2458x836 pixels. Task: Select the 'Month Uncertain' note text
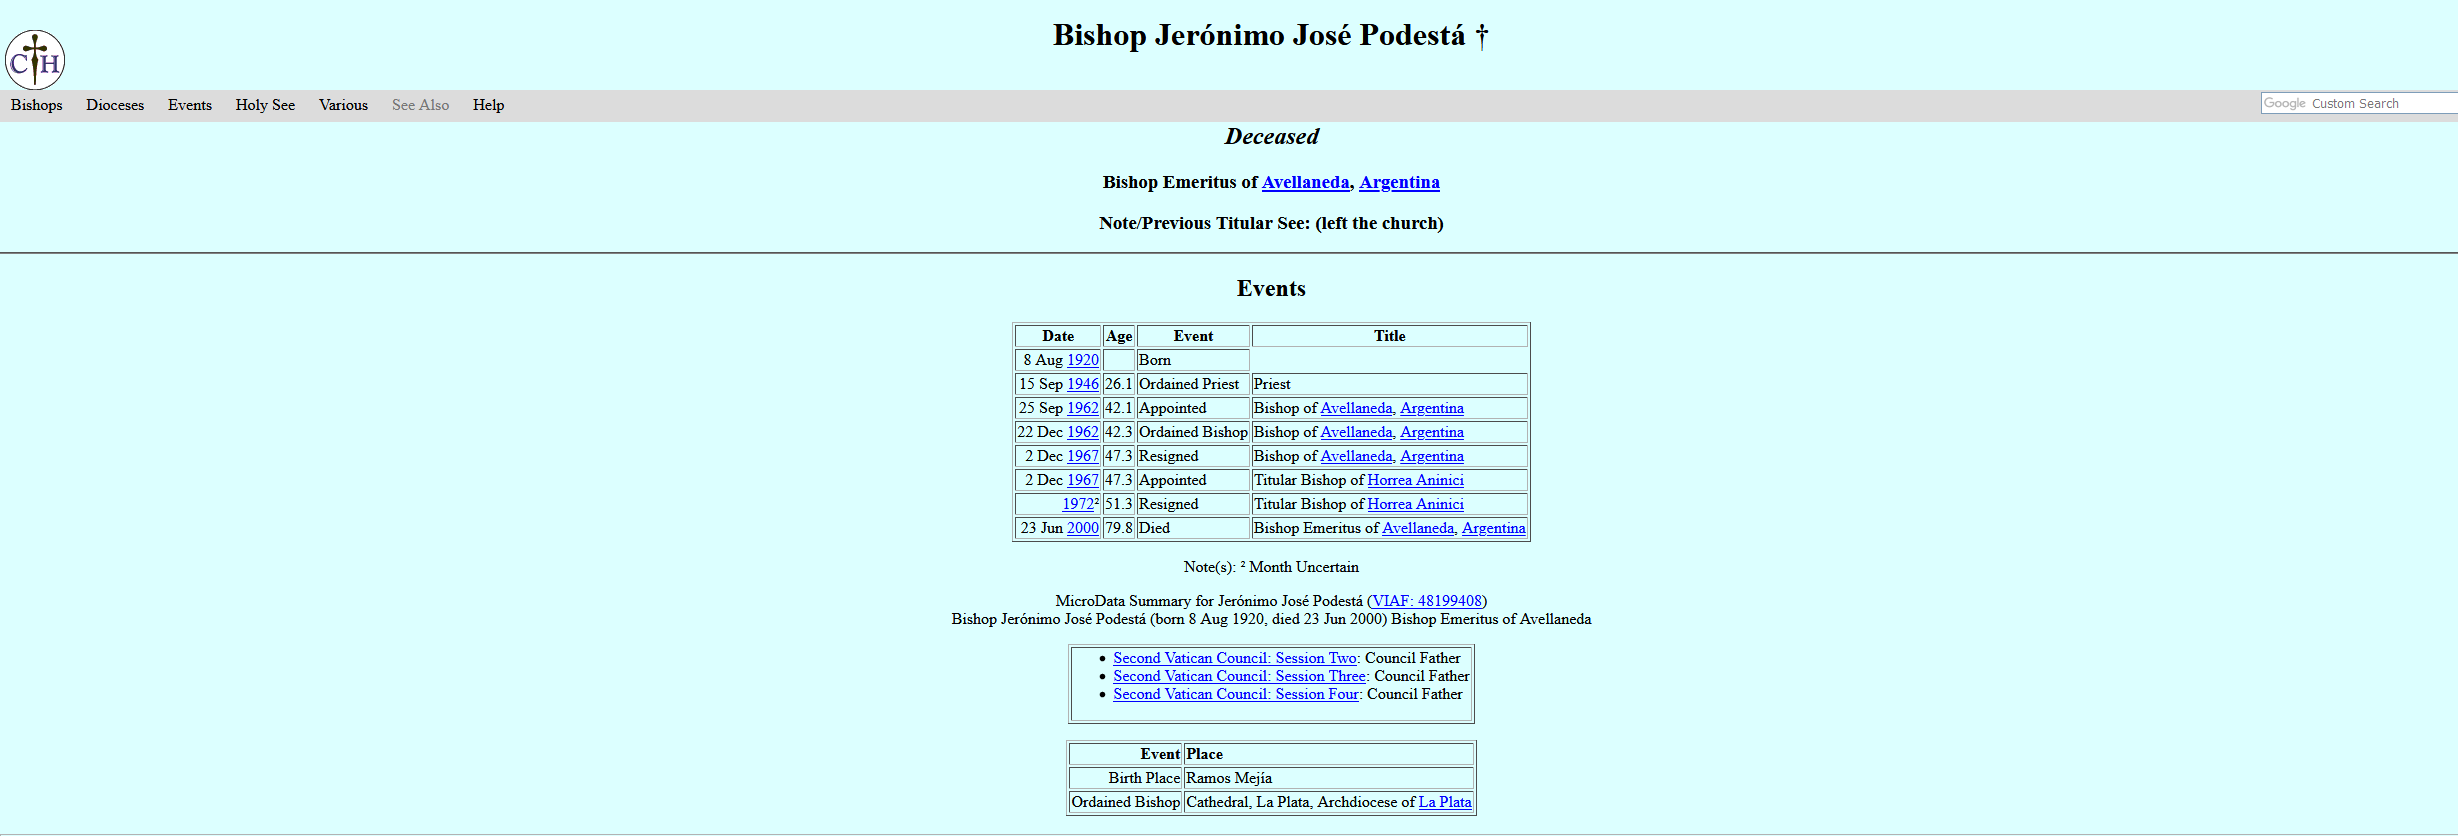[1304, 567]
